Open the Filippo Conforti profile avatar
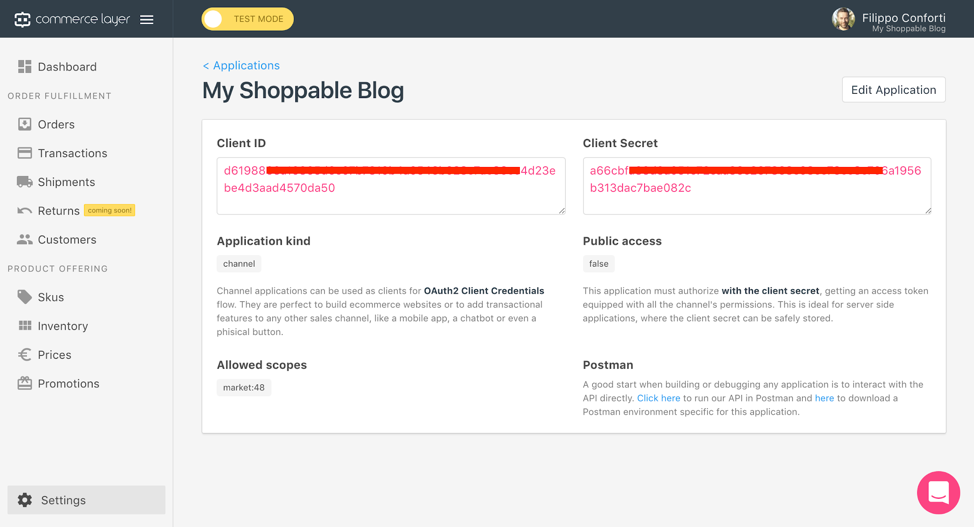 (x=843, y=19)
